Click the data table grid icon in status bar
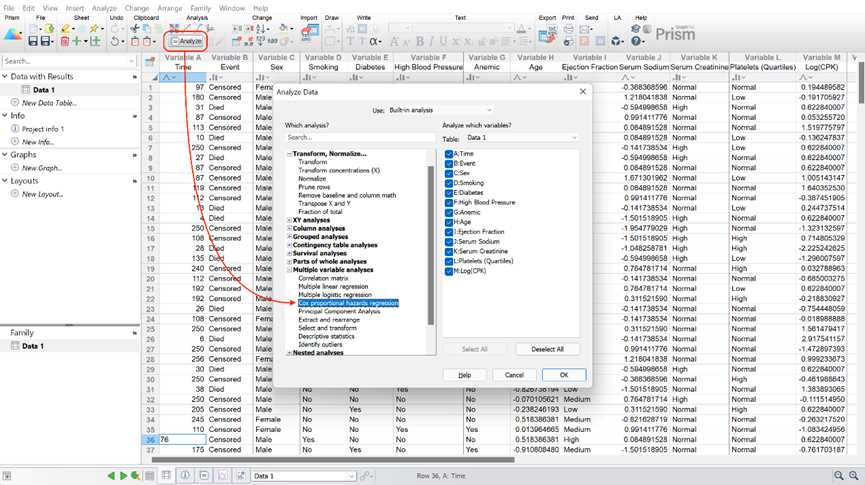Viewport: 865px width, 485px height. tap(167, 476)
